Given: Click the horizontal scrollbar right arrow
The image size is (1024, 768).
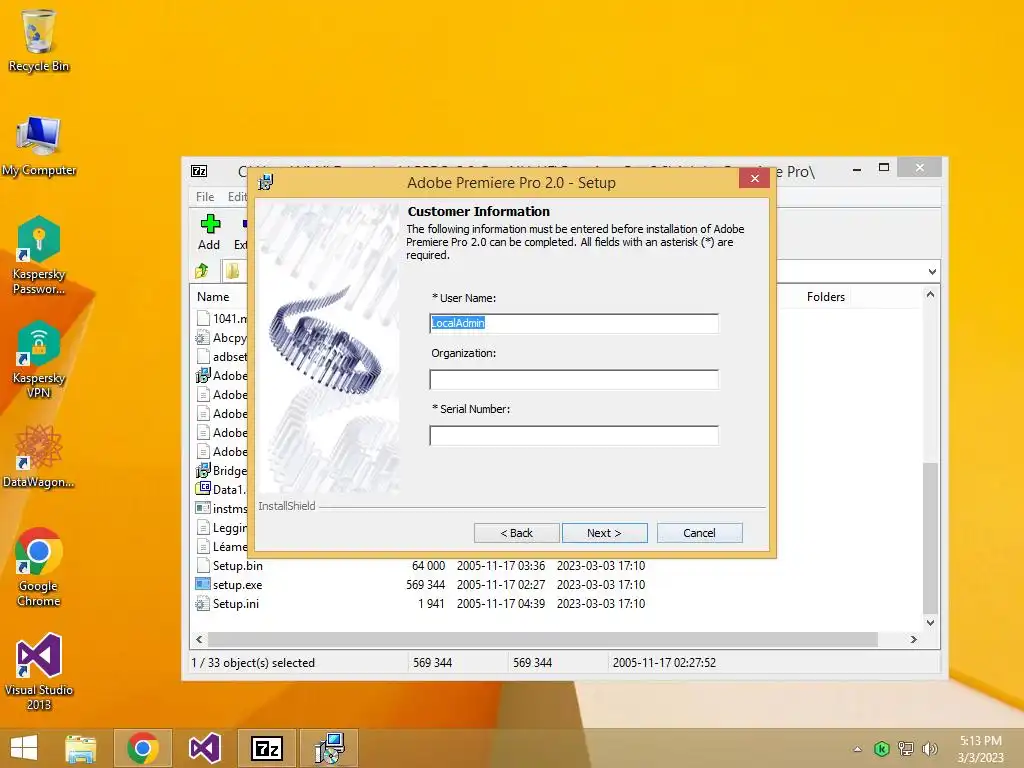Looking at the screenshot, I should tap(914, 639).
